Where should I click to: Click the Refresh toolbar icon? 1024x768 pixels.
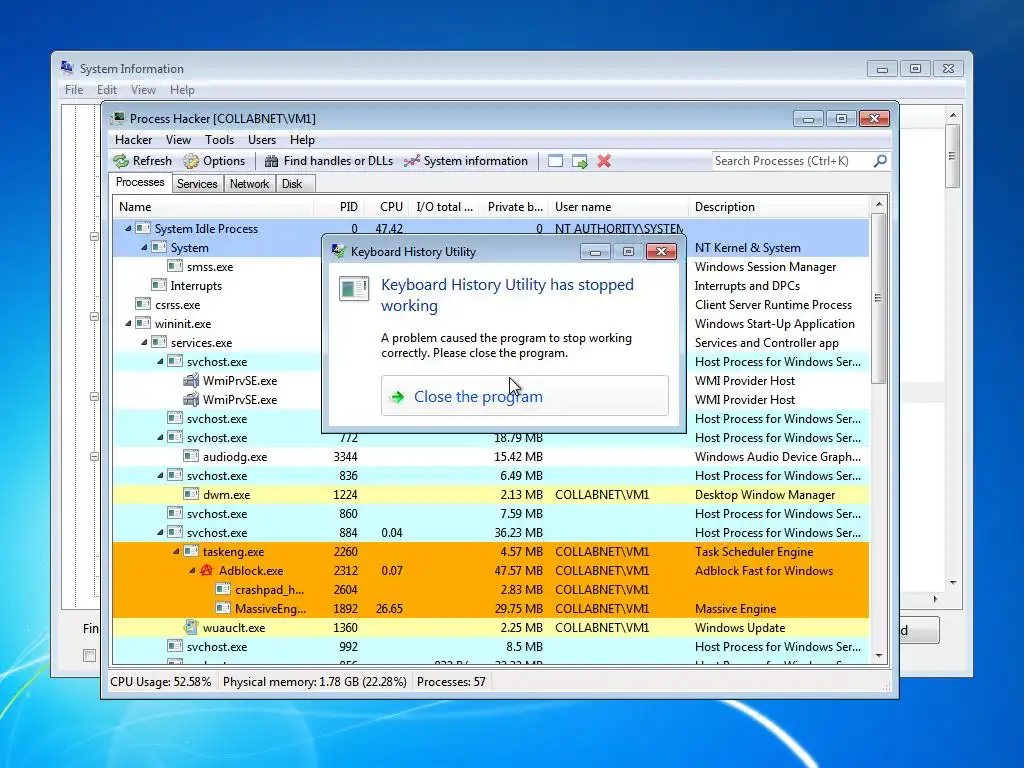click(121, 161)
